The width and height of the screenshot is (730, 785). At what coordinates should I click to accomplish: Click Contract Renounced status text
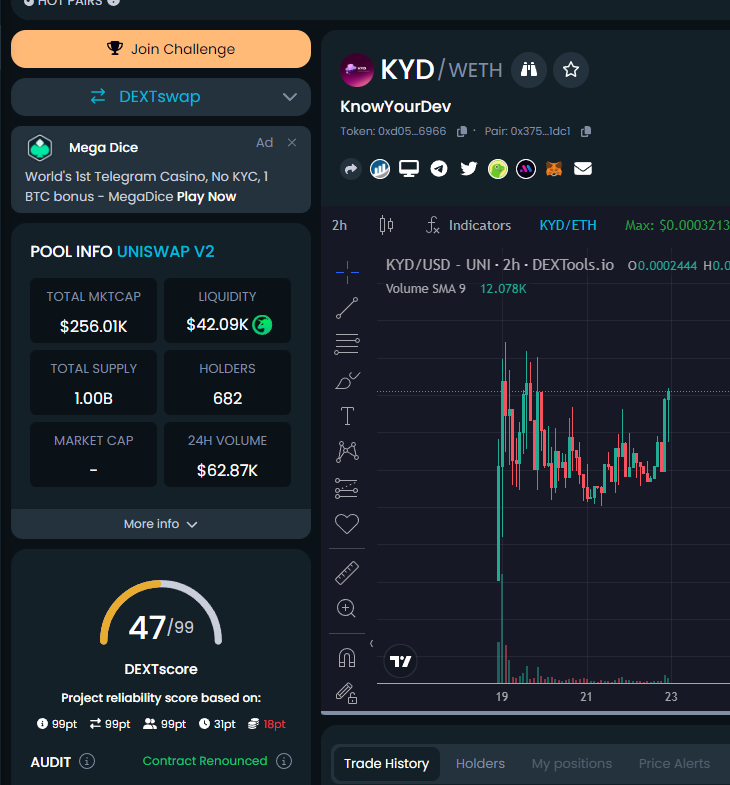(x=205, y=761)
